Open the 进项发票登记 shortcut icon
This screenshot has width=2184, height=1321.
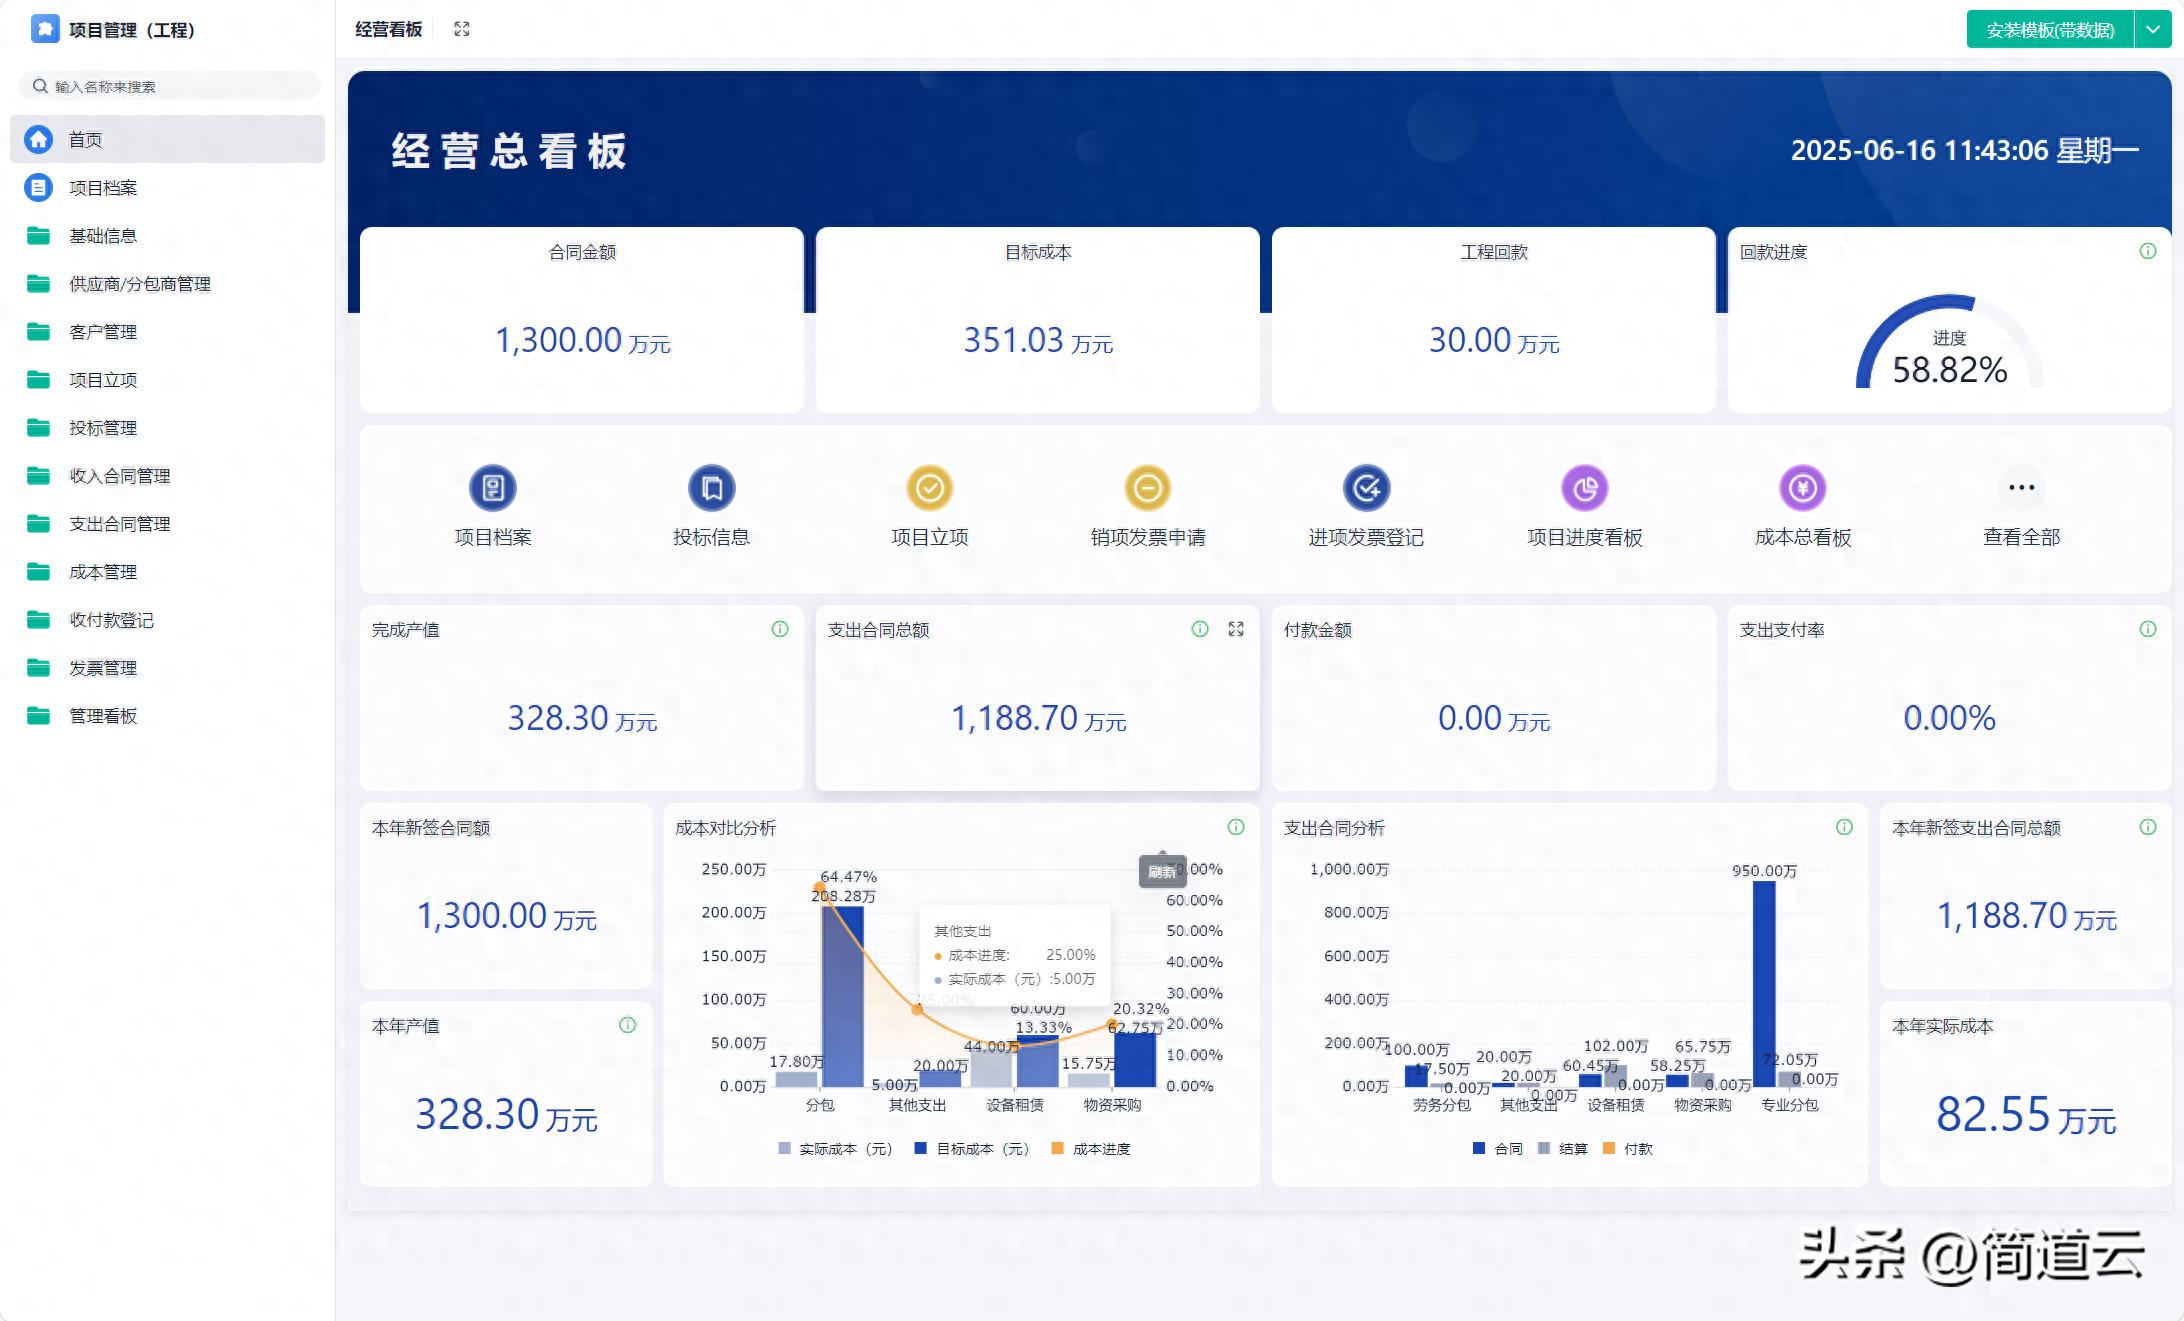point(1366,488)
